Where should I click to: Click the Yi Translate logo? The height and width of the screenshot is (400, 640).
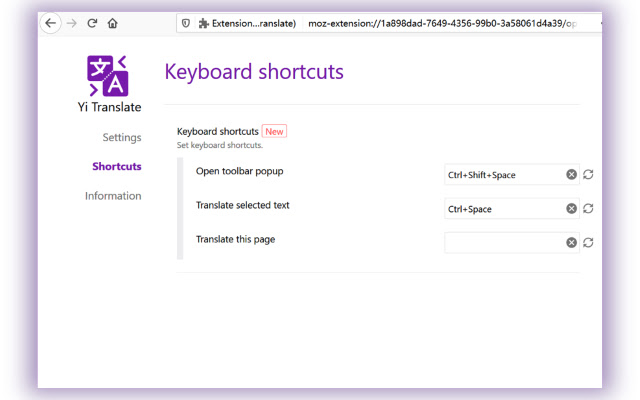point(108,76)
